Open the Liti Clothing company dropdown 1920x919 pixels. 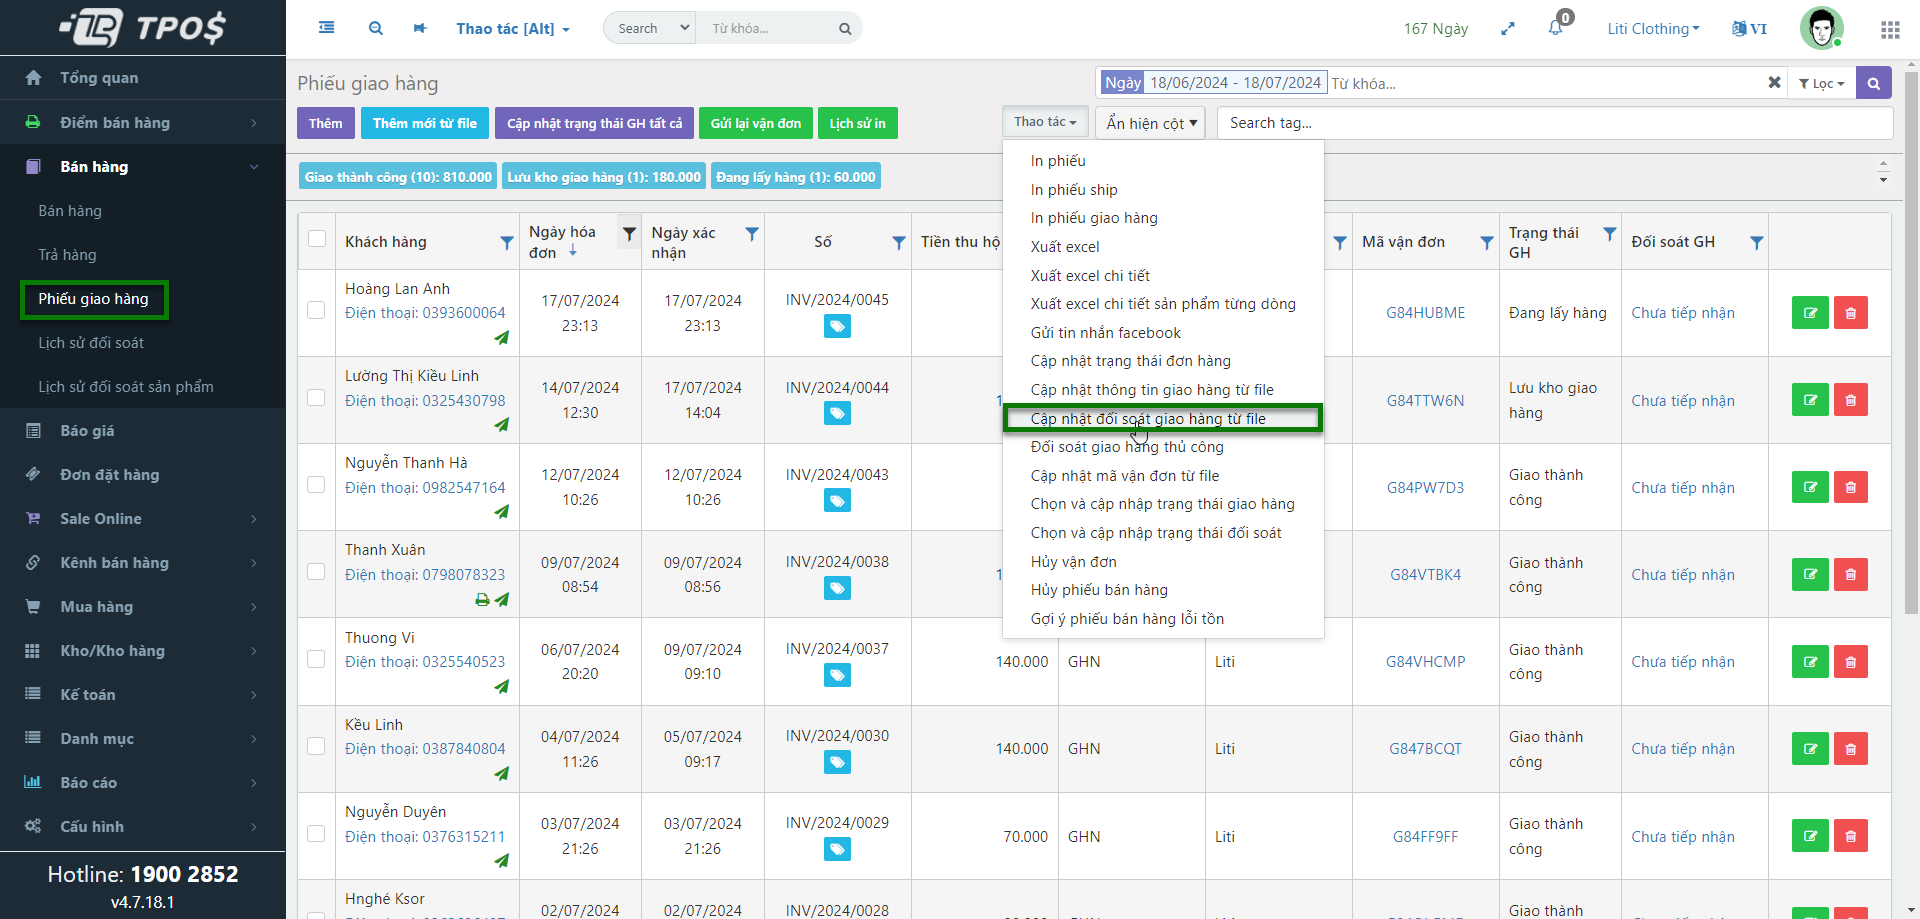pos(1653,29)
